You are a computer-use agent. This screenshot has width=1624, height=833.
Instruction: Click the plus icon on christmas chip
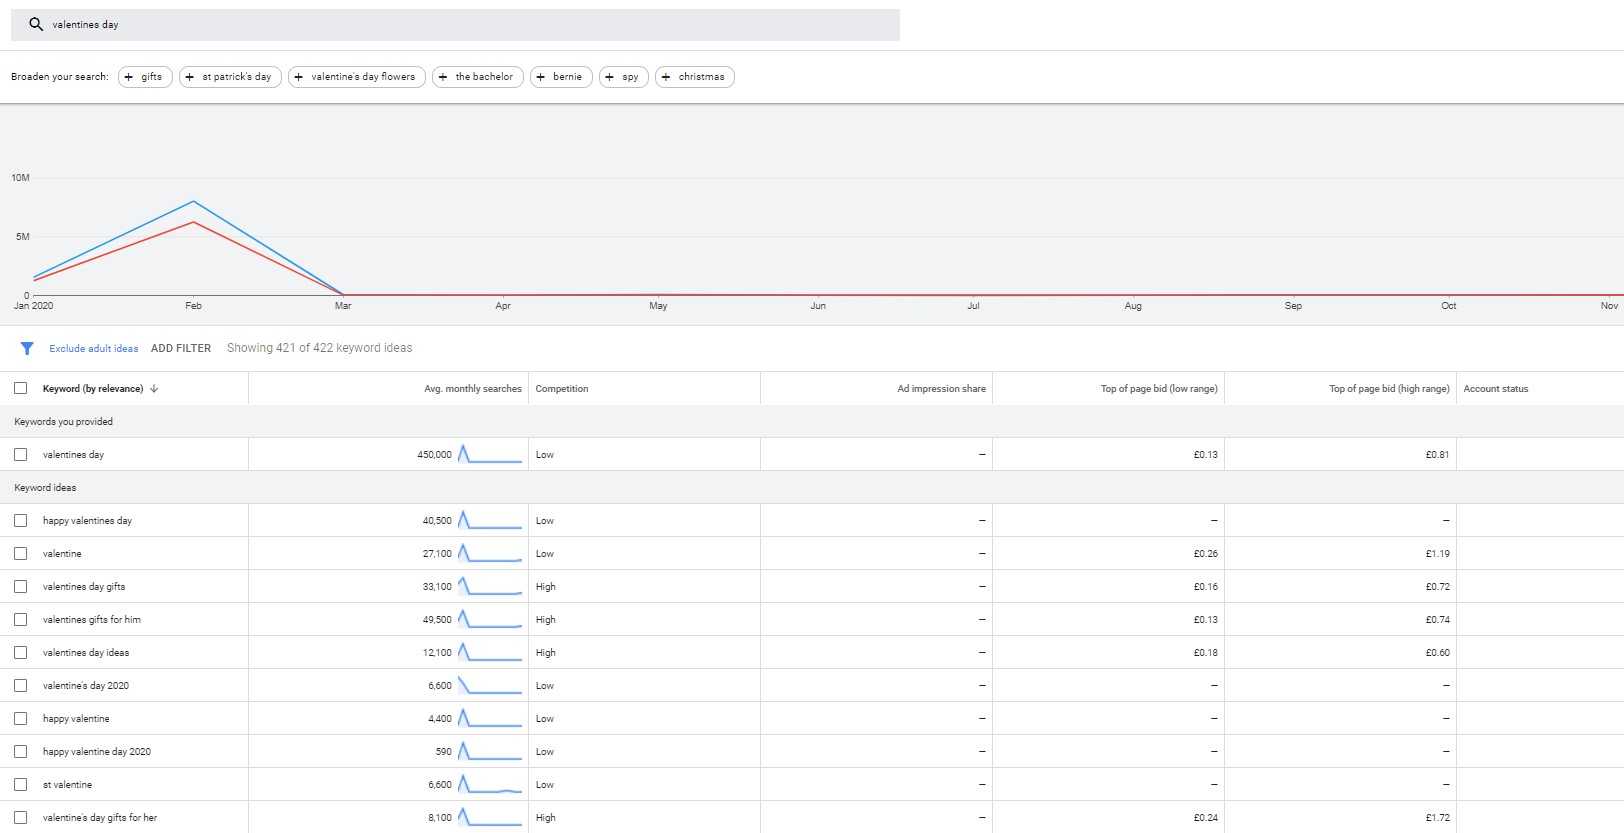click(666, 77)
